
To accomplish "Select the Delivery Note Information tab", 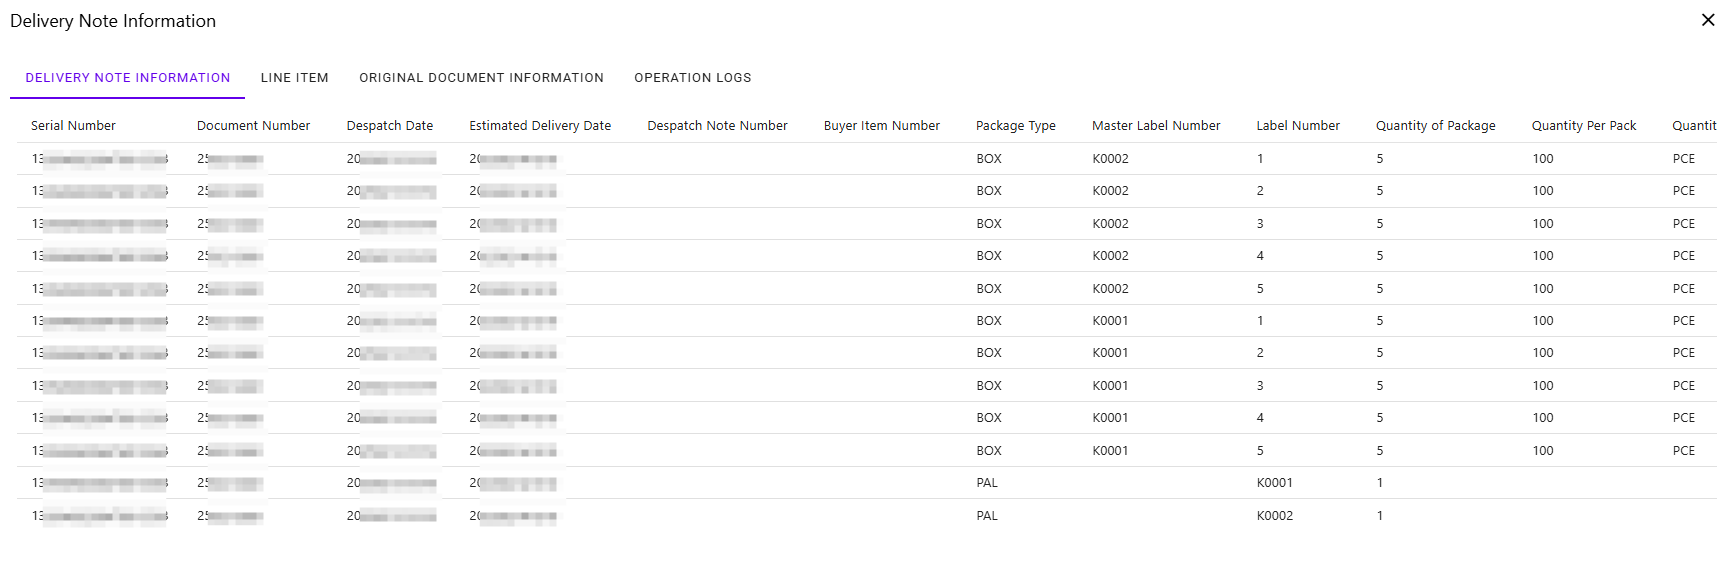I will 128,78.
